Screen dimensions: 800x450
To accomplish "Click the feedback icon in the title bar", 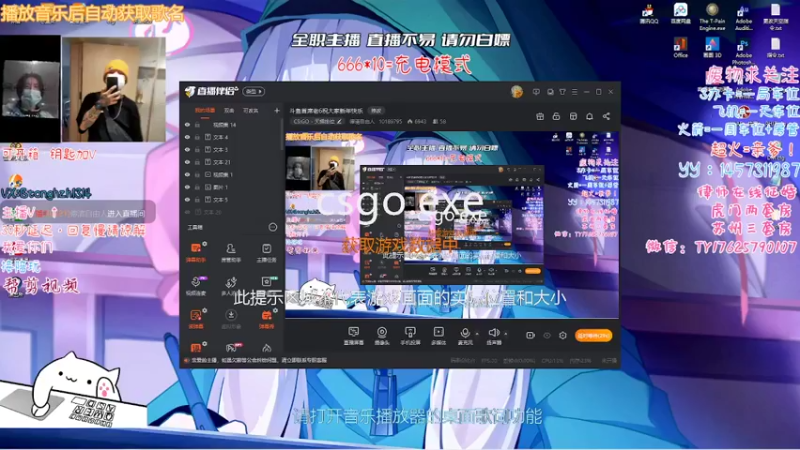I will tap(536, 92).
